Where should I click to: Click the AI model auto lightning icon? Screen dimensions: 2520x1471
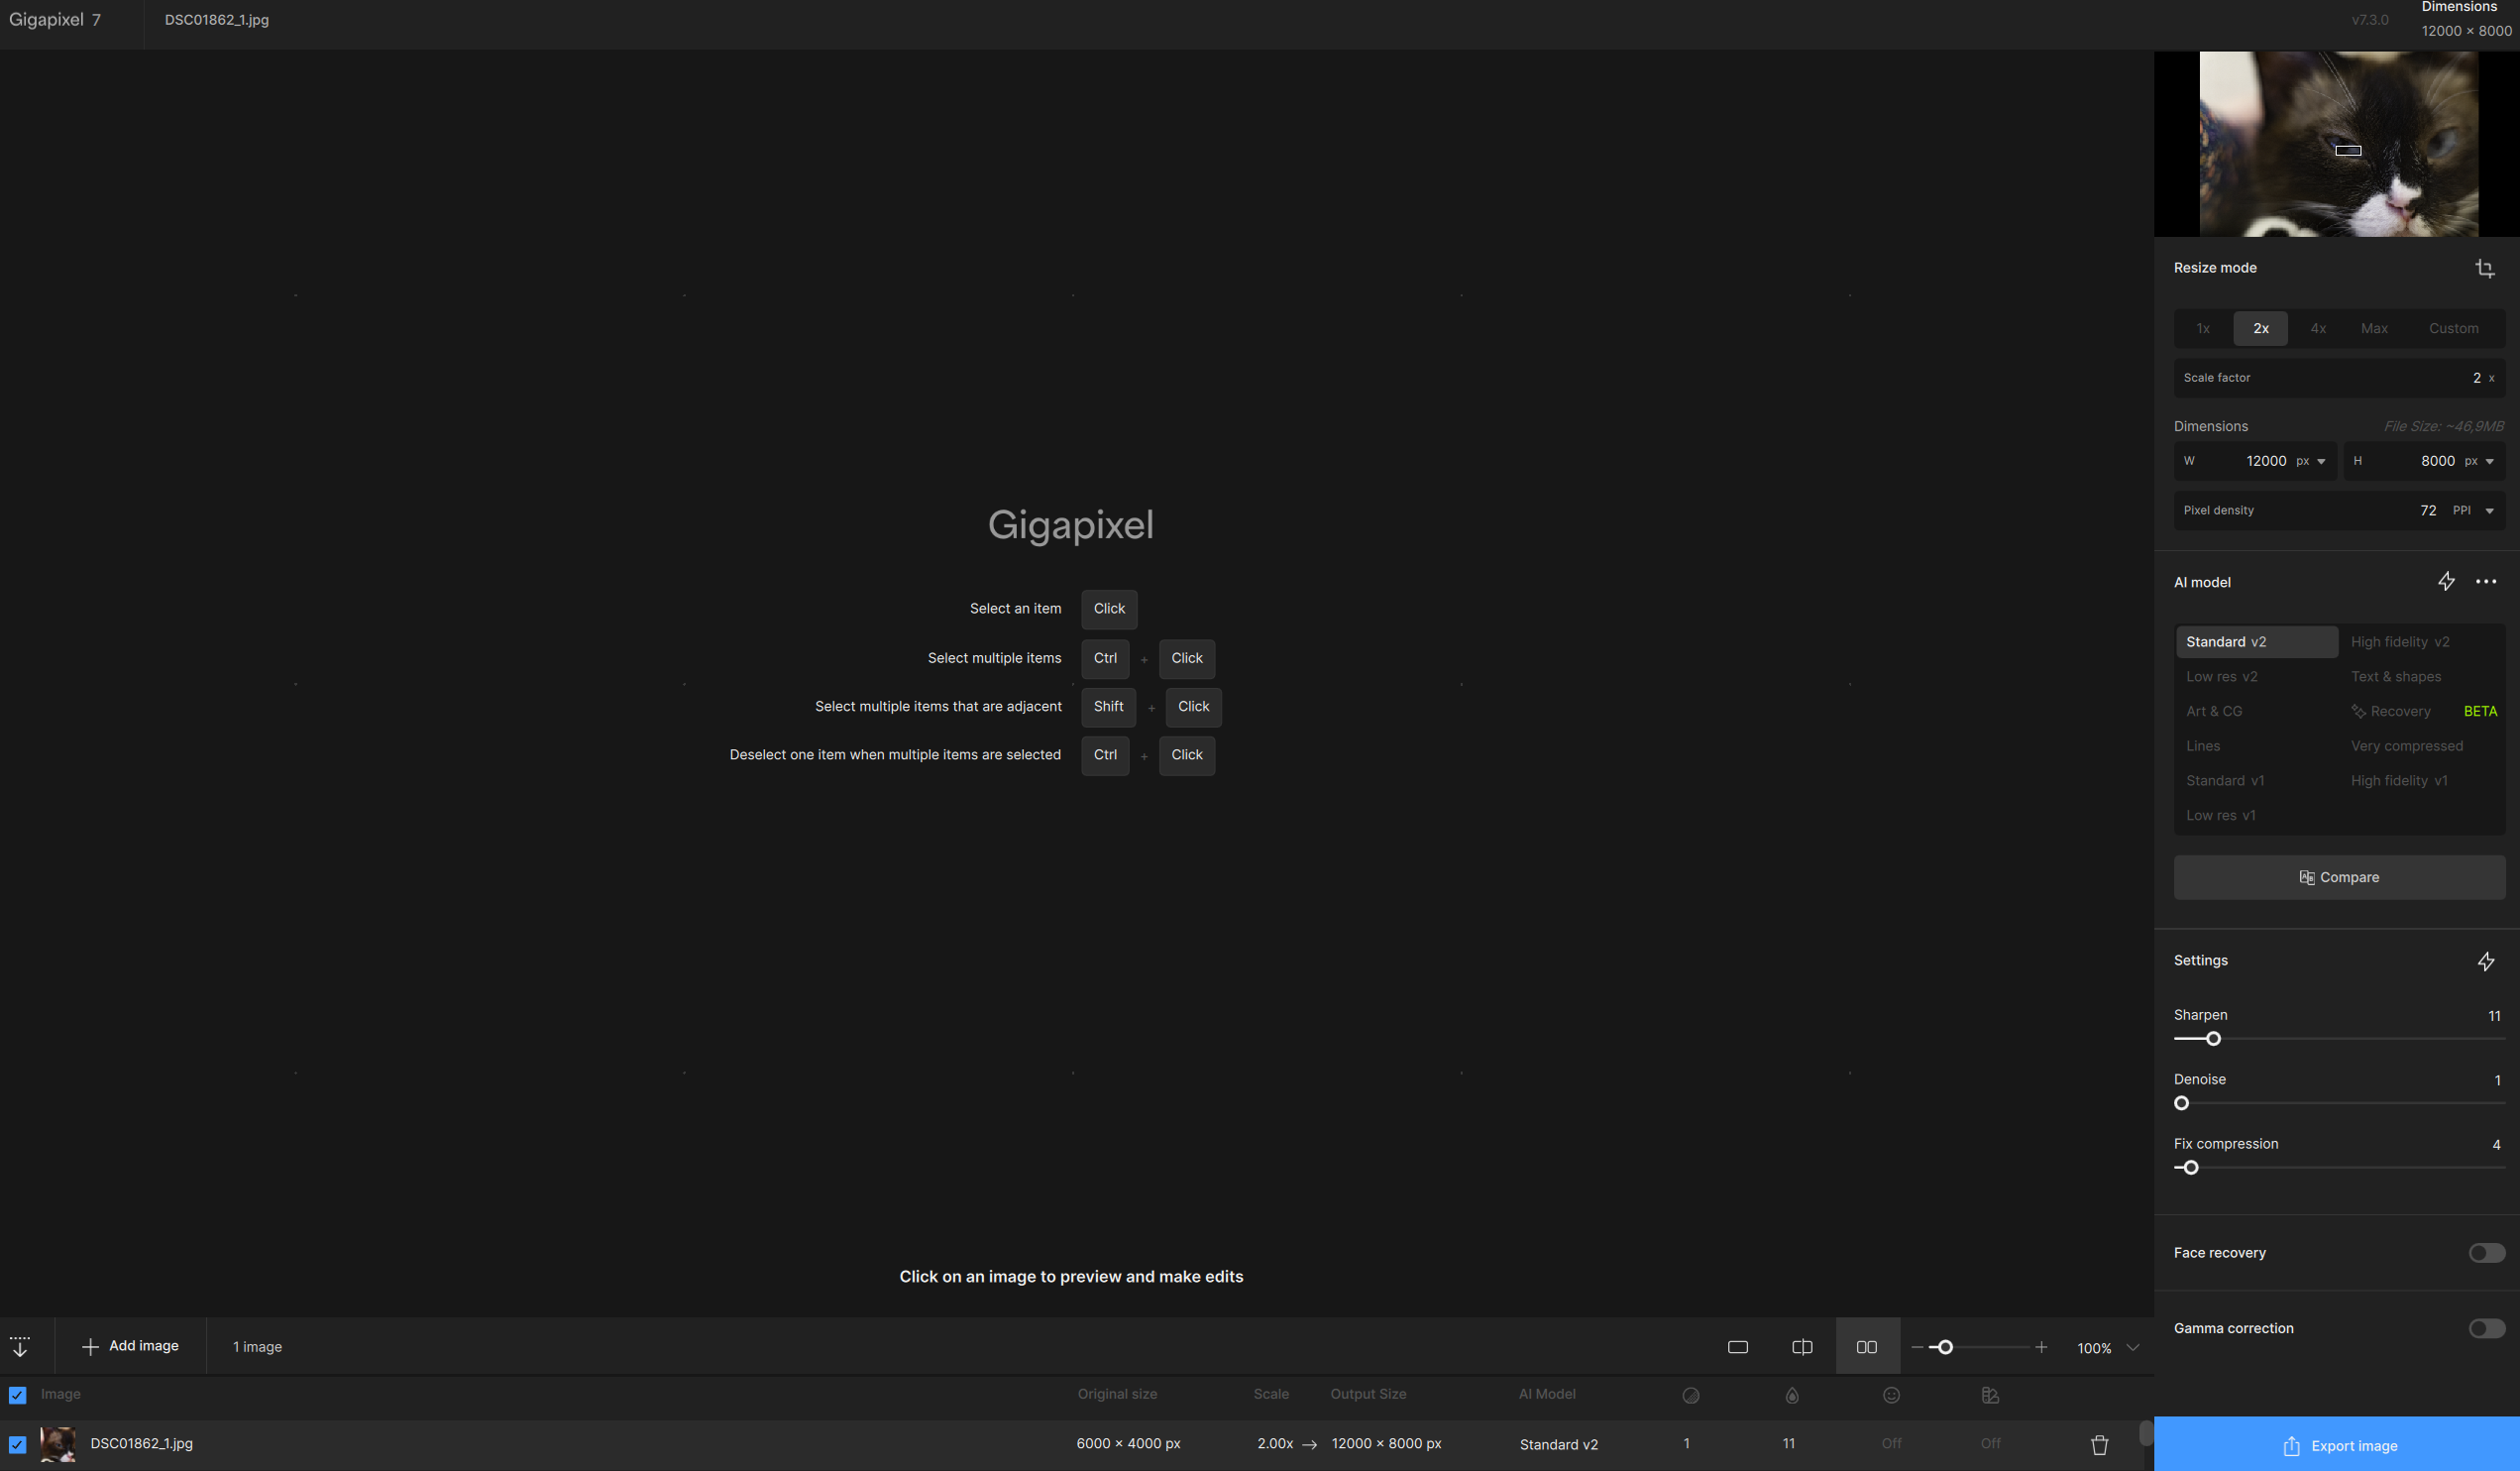point(2446,582)
